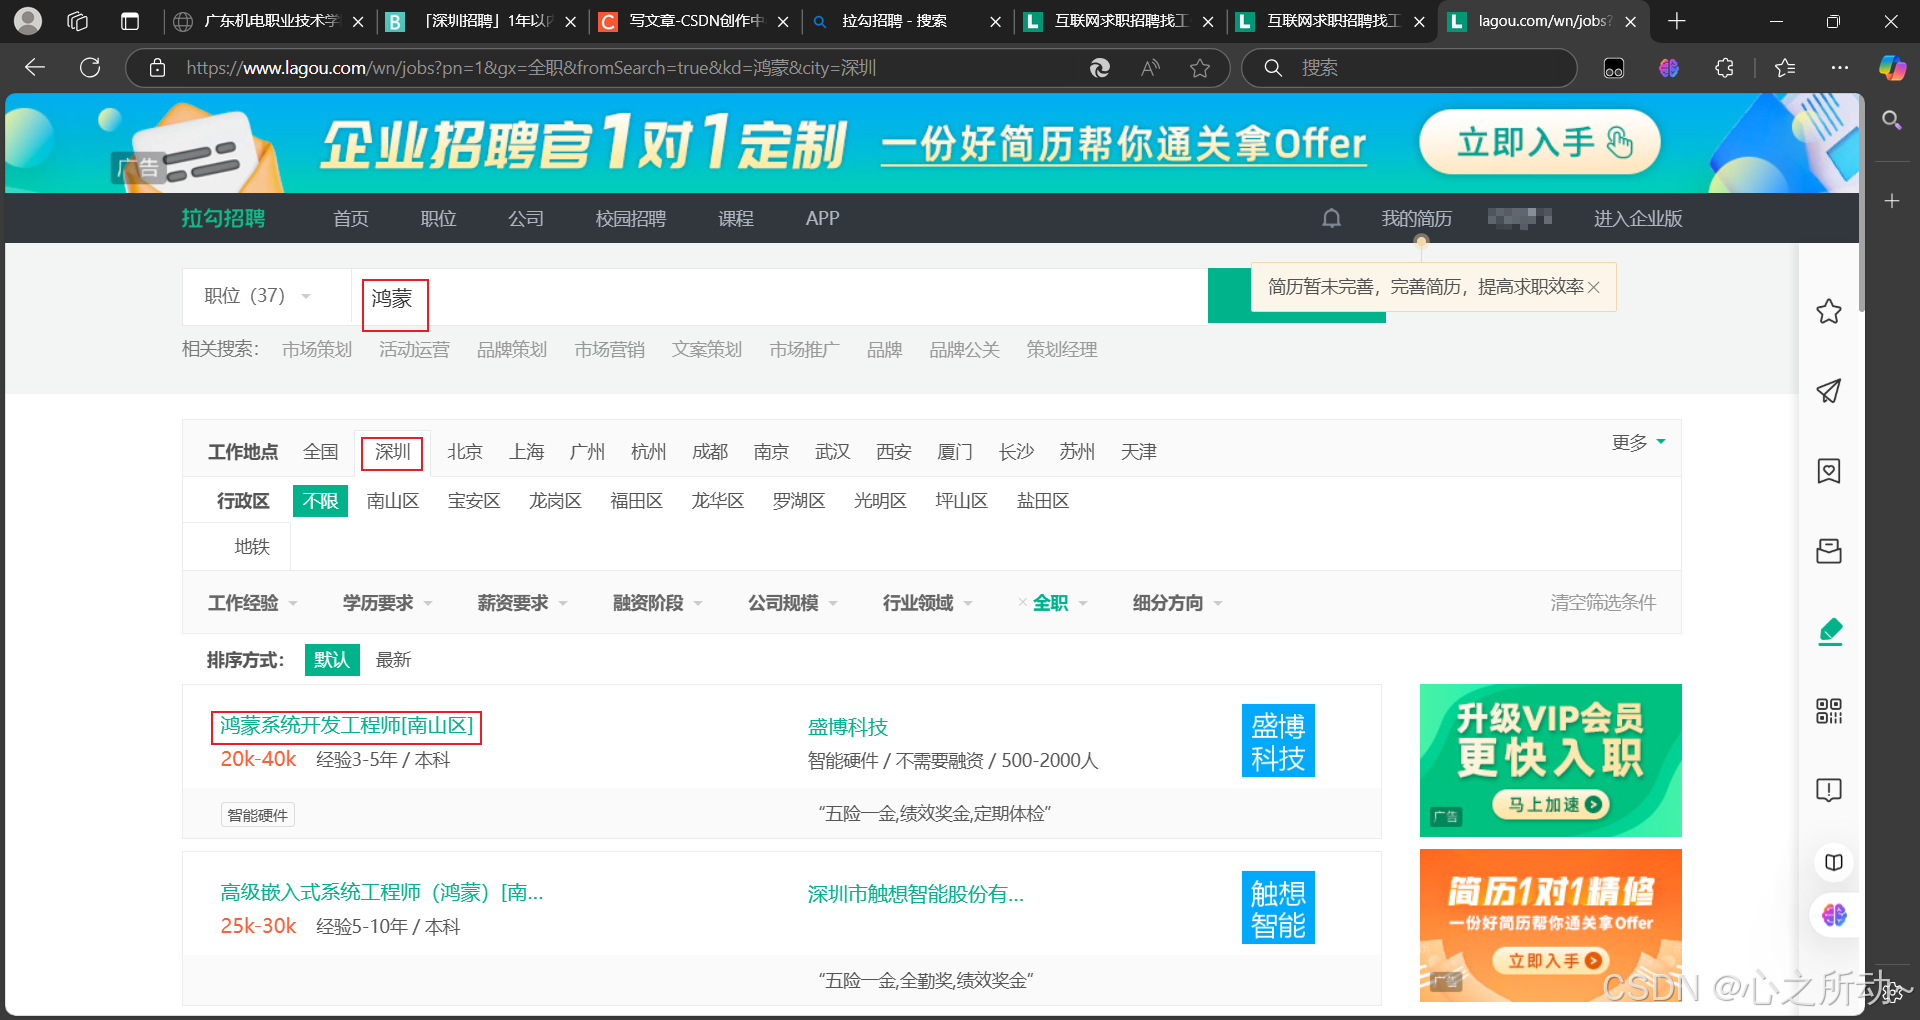Open the 升级VIP会员 ad thumbnail
The width and height of the screenshot is (1920, 1020).
[1551, 760]
